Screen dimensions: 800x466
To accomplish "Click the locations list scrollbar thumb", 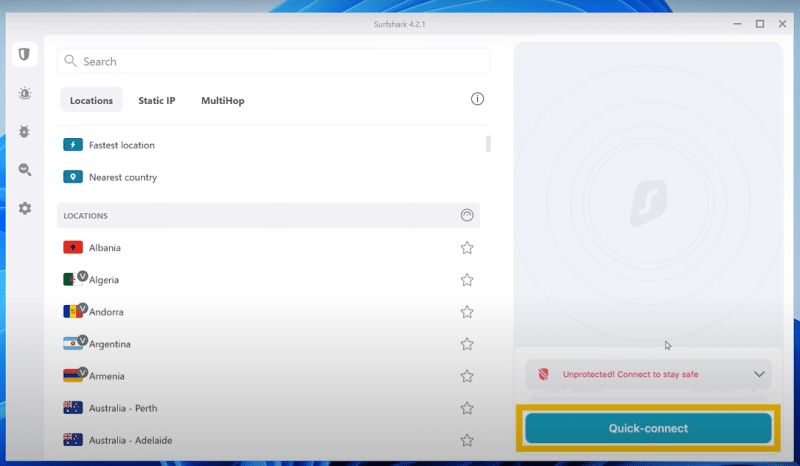I will pos(488,143).
